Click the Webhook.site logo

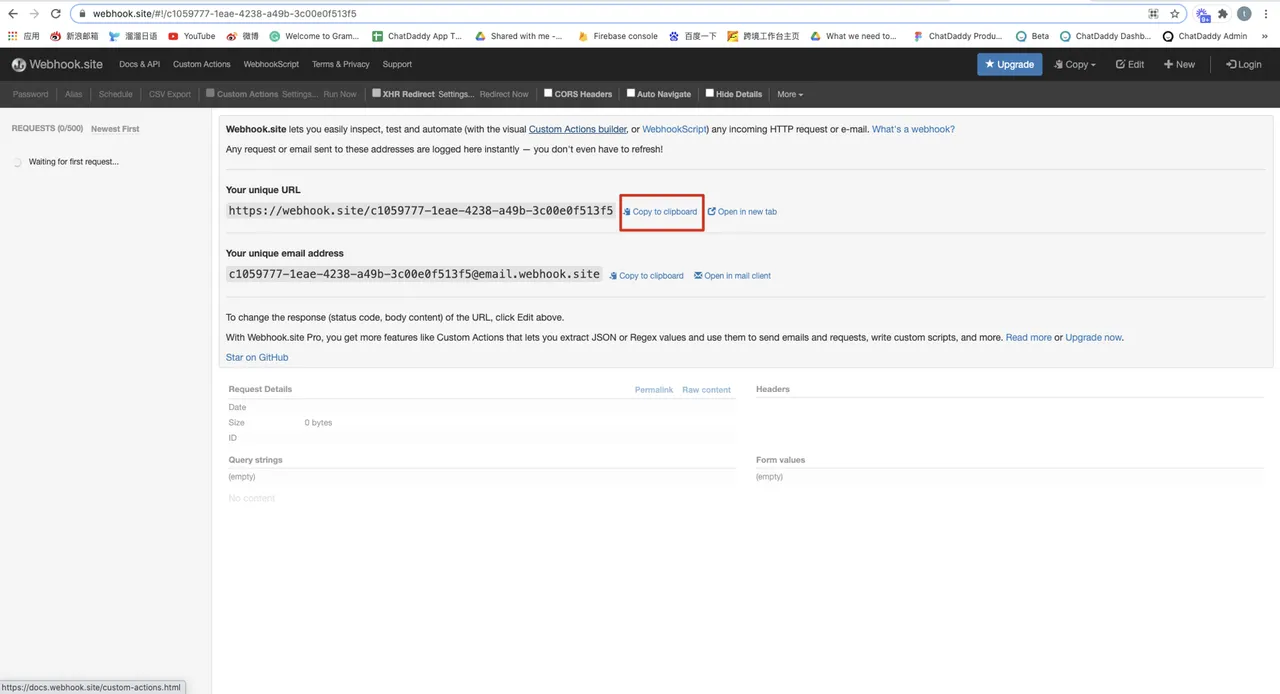57,64
